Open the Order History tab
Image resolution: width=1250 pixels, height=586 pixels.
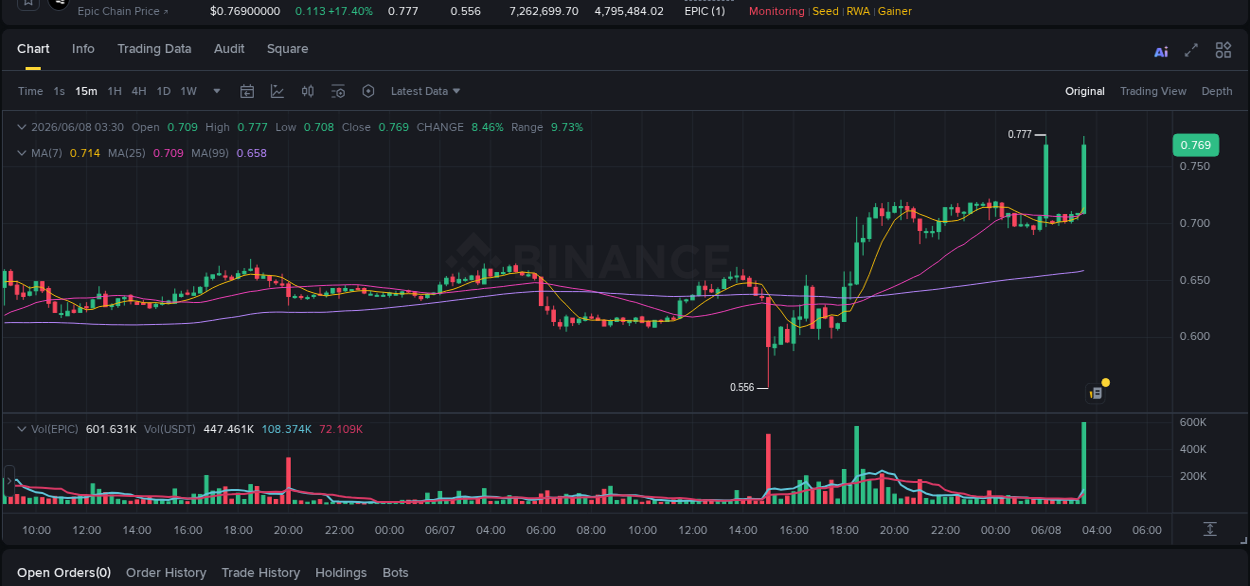click(166, 573)
